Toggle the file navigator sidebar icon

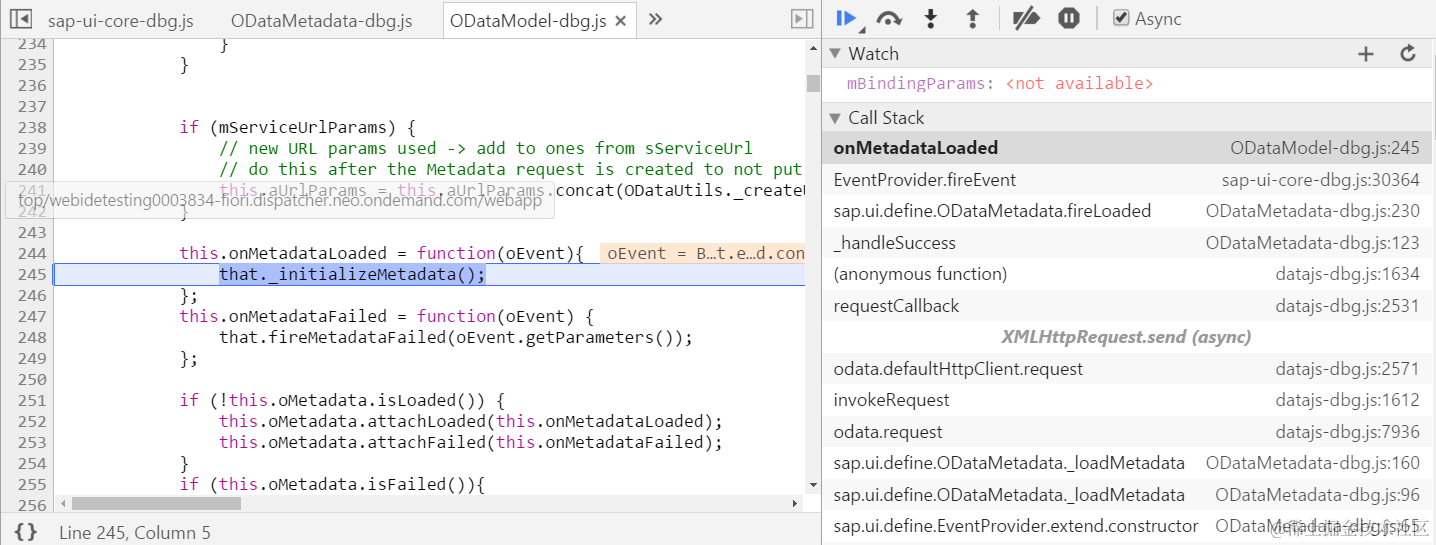tap(21, 19)
